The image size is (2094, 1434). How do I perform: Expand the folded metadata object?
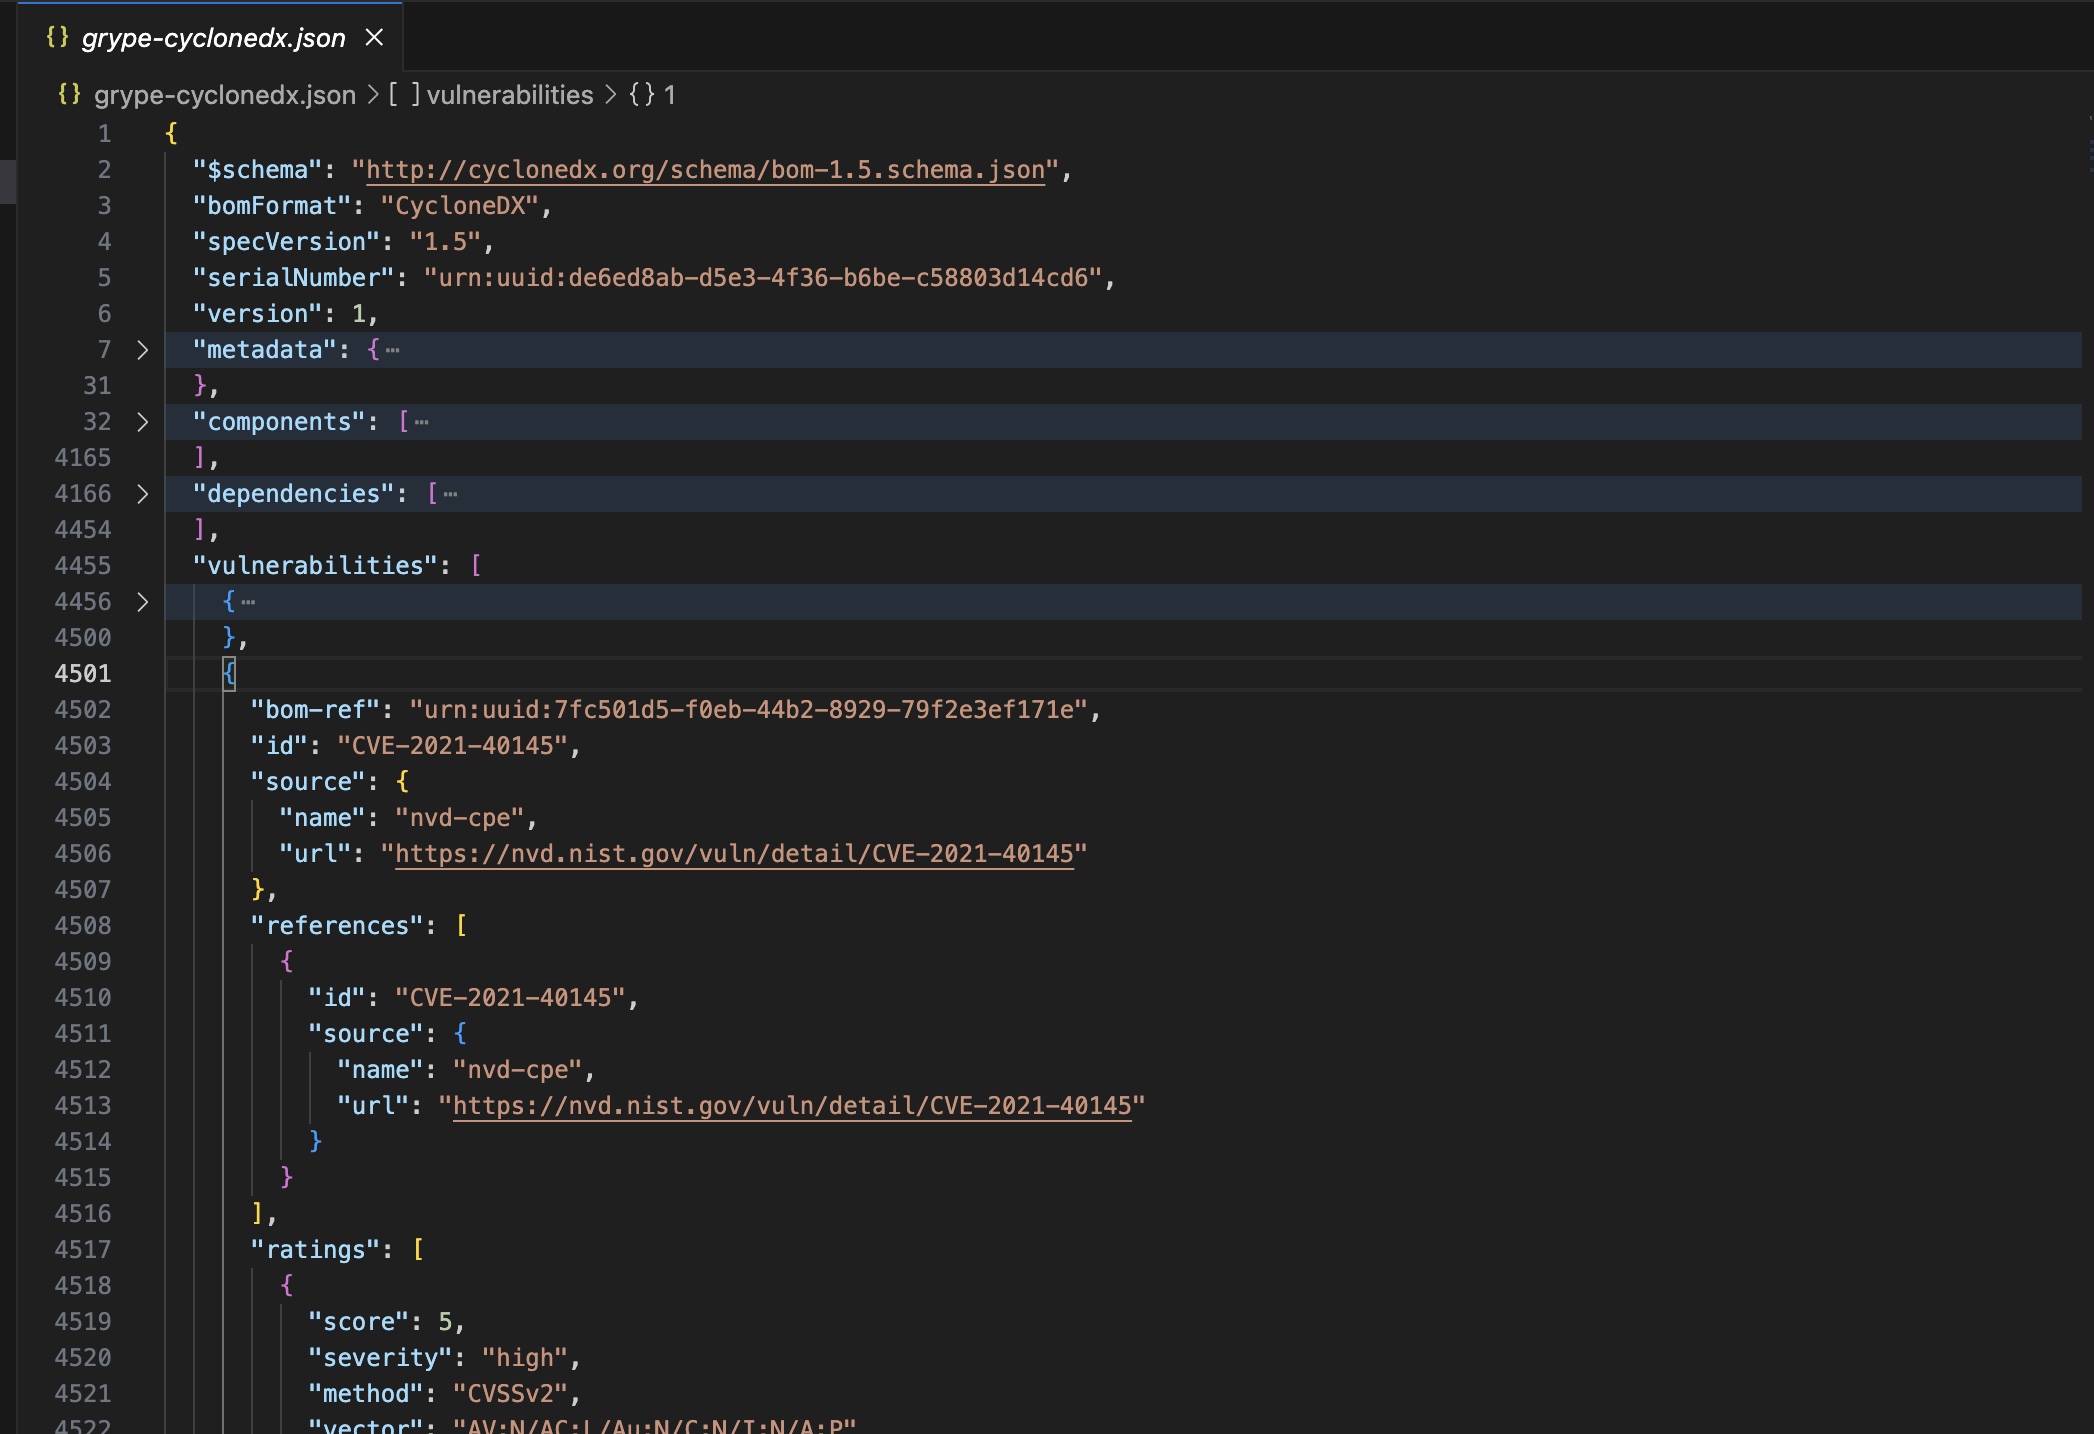pyautogui.click(x=142, y=350)
